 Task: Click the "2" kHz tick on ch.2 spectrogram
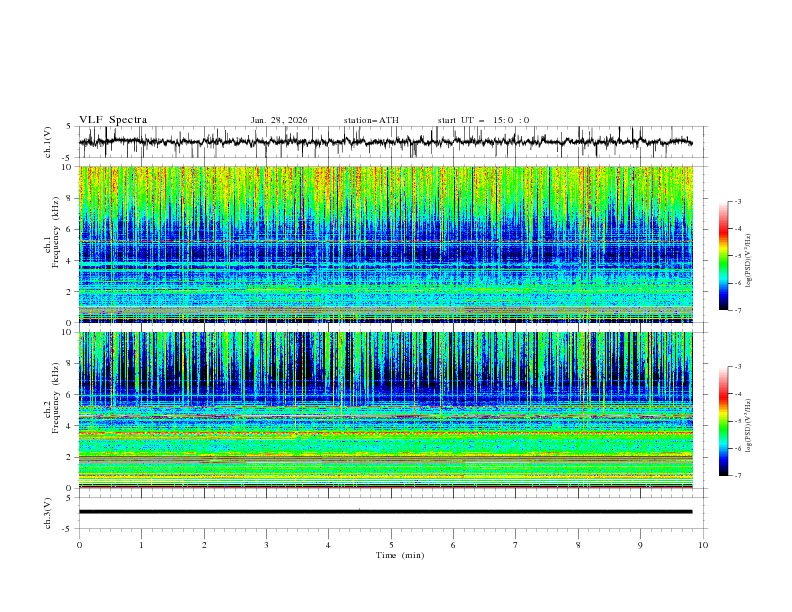[x=70, y=457]
